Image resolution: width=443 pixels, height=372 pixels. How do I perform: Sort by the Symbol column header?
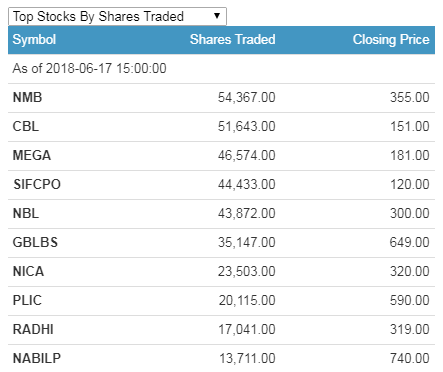tap(34, 40)
